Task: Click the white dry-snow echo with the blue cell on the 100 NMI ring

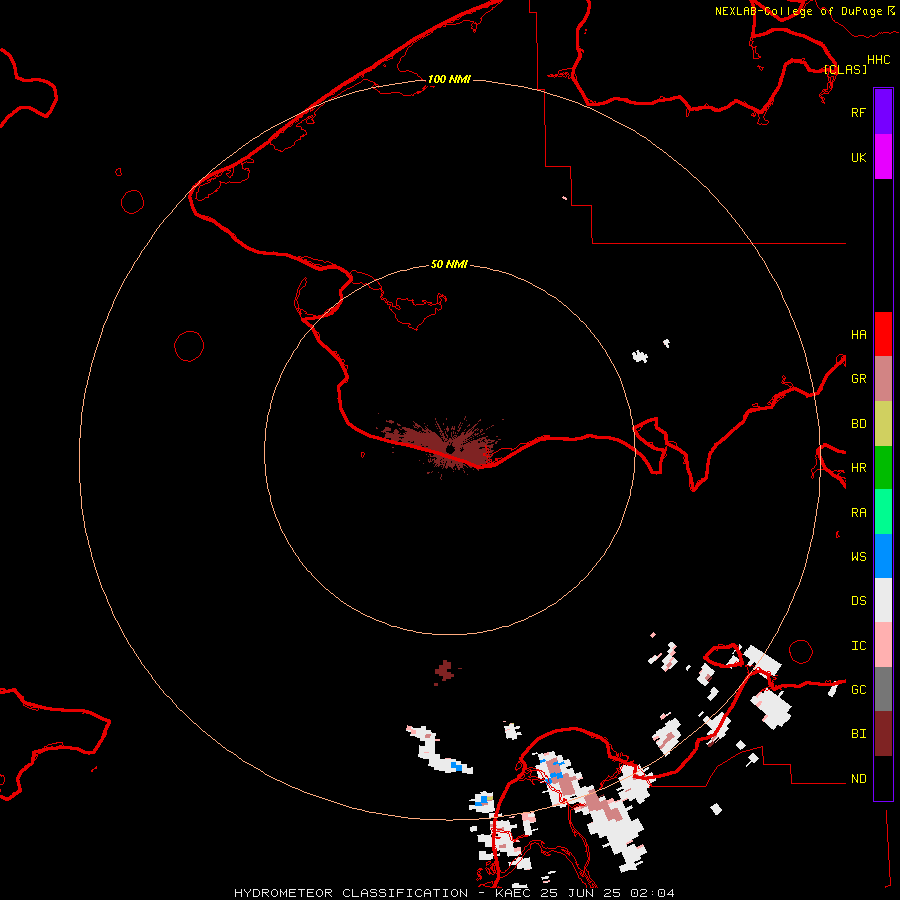Action: (483, 801)
